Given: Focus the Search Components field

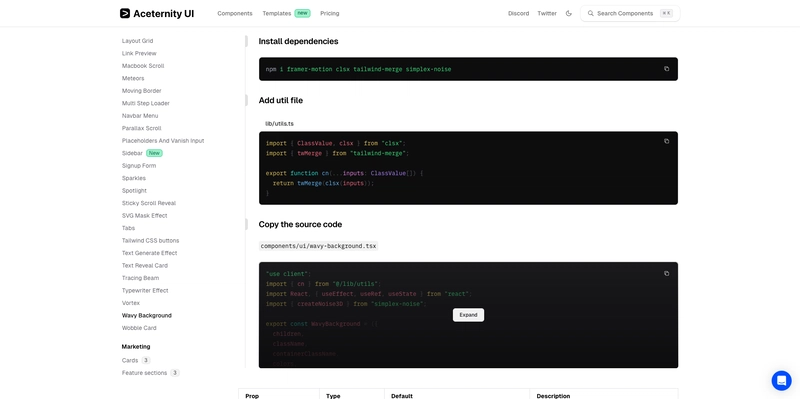Looking at the screenshot, I should [630, 13].
